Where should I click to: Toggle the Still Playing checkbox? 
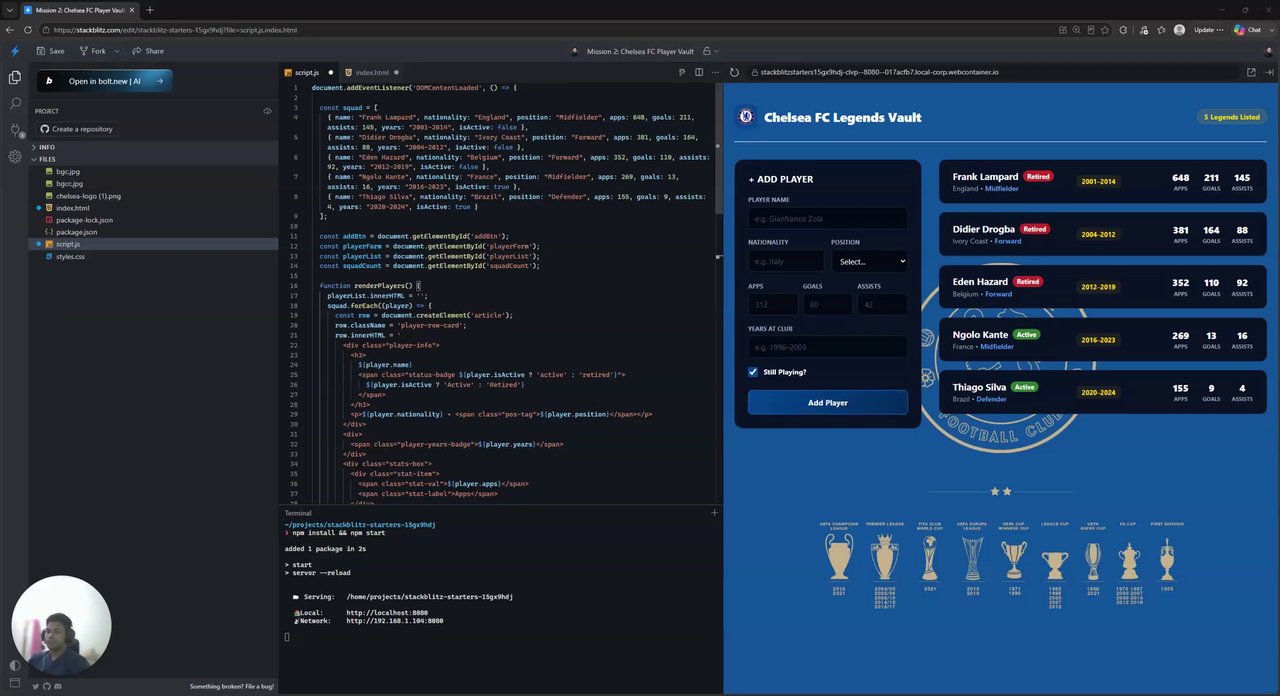coord(753,372)
